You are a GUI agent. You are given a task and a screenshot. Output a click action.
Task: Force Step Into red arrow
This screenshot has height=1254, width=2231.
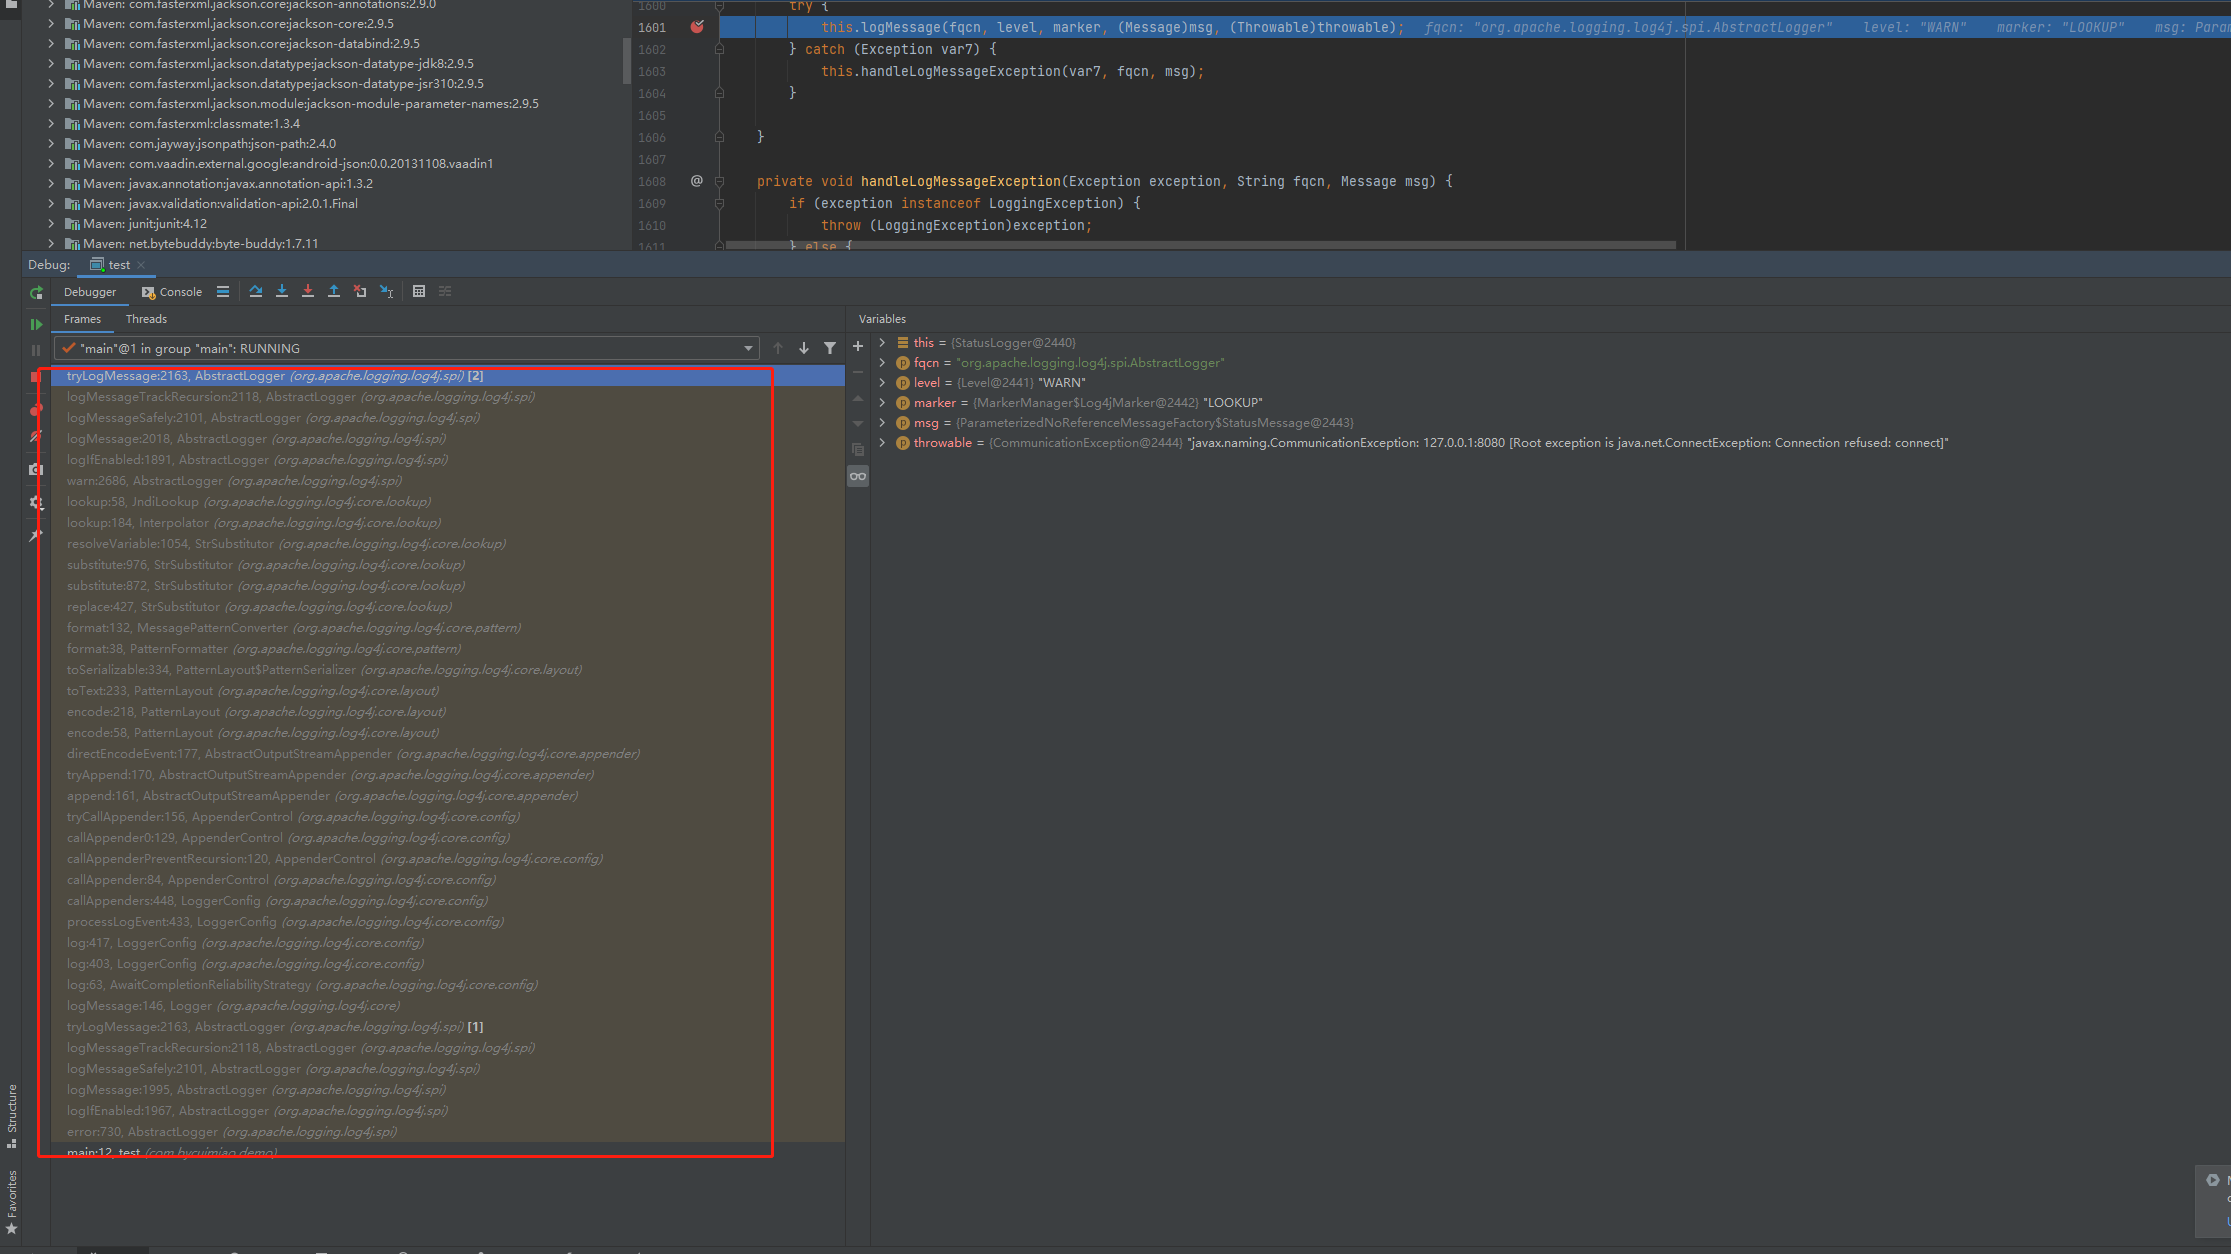coord(308,292)
